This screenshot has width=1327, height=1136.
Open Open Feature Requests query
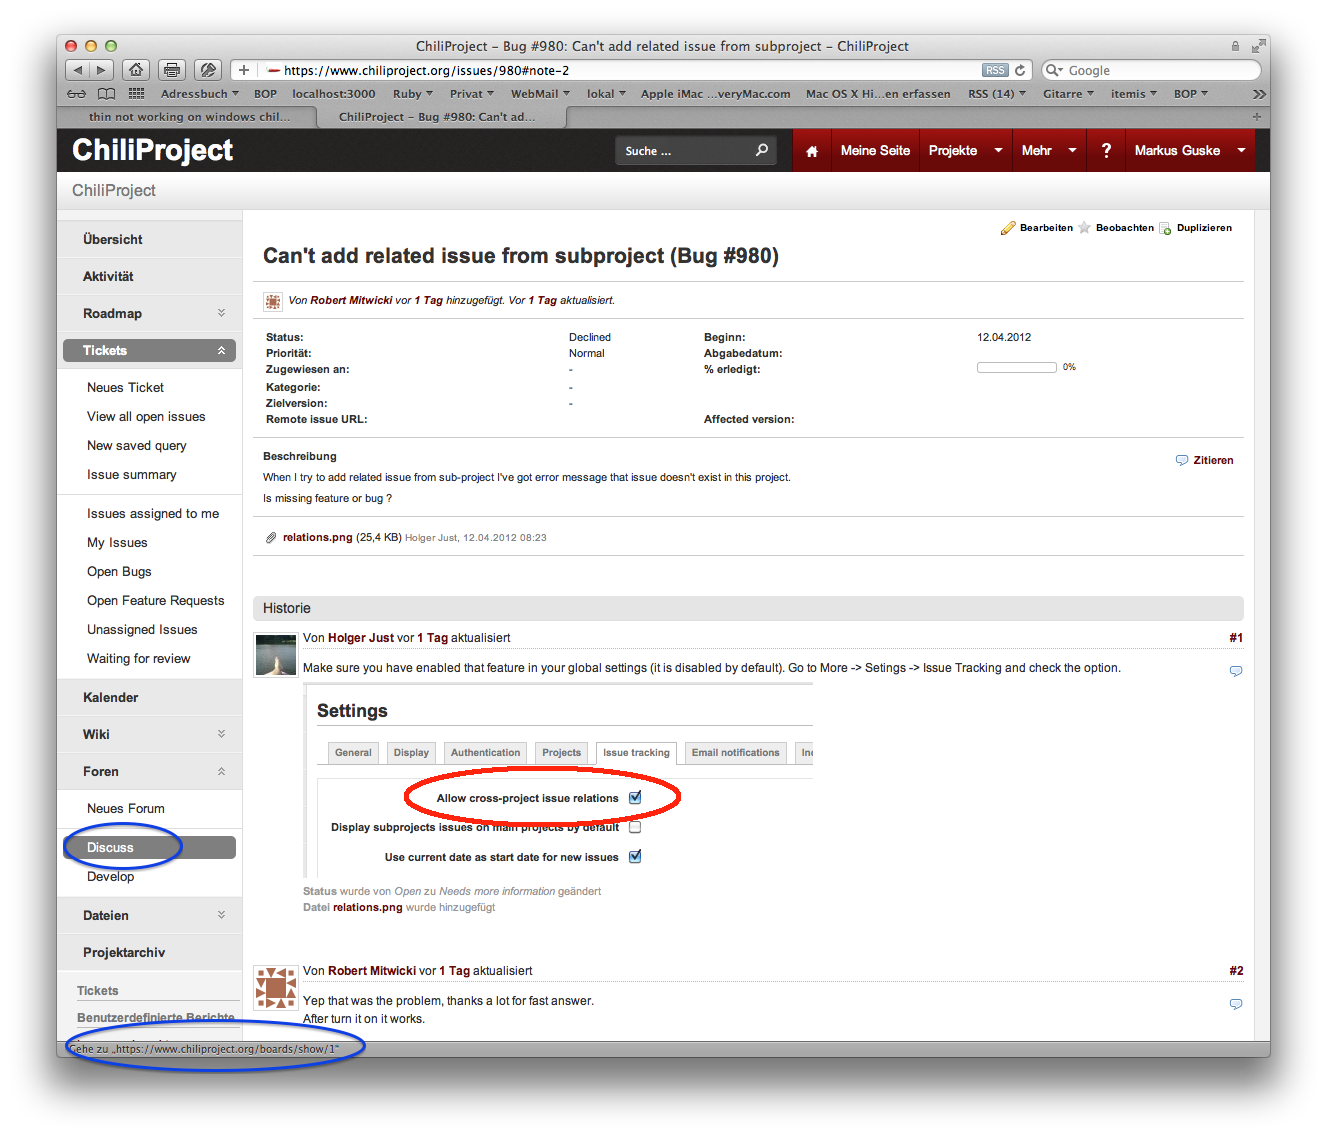click(155, 601)
